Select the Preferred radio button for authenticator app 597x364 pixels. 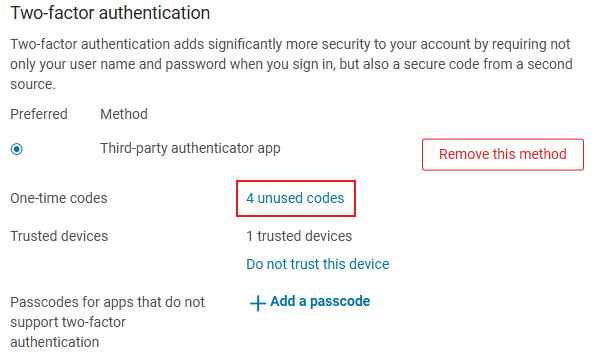17,149
